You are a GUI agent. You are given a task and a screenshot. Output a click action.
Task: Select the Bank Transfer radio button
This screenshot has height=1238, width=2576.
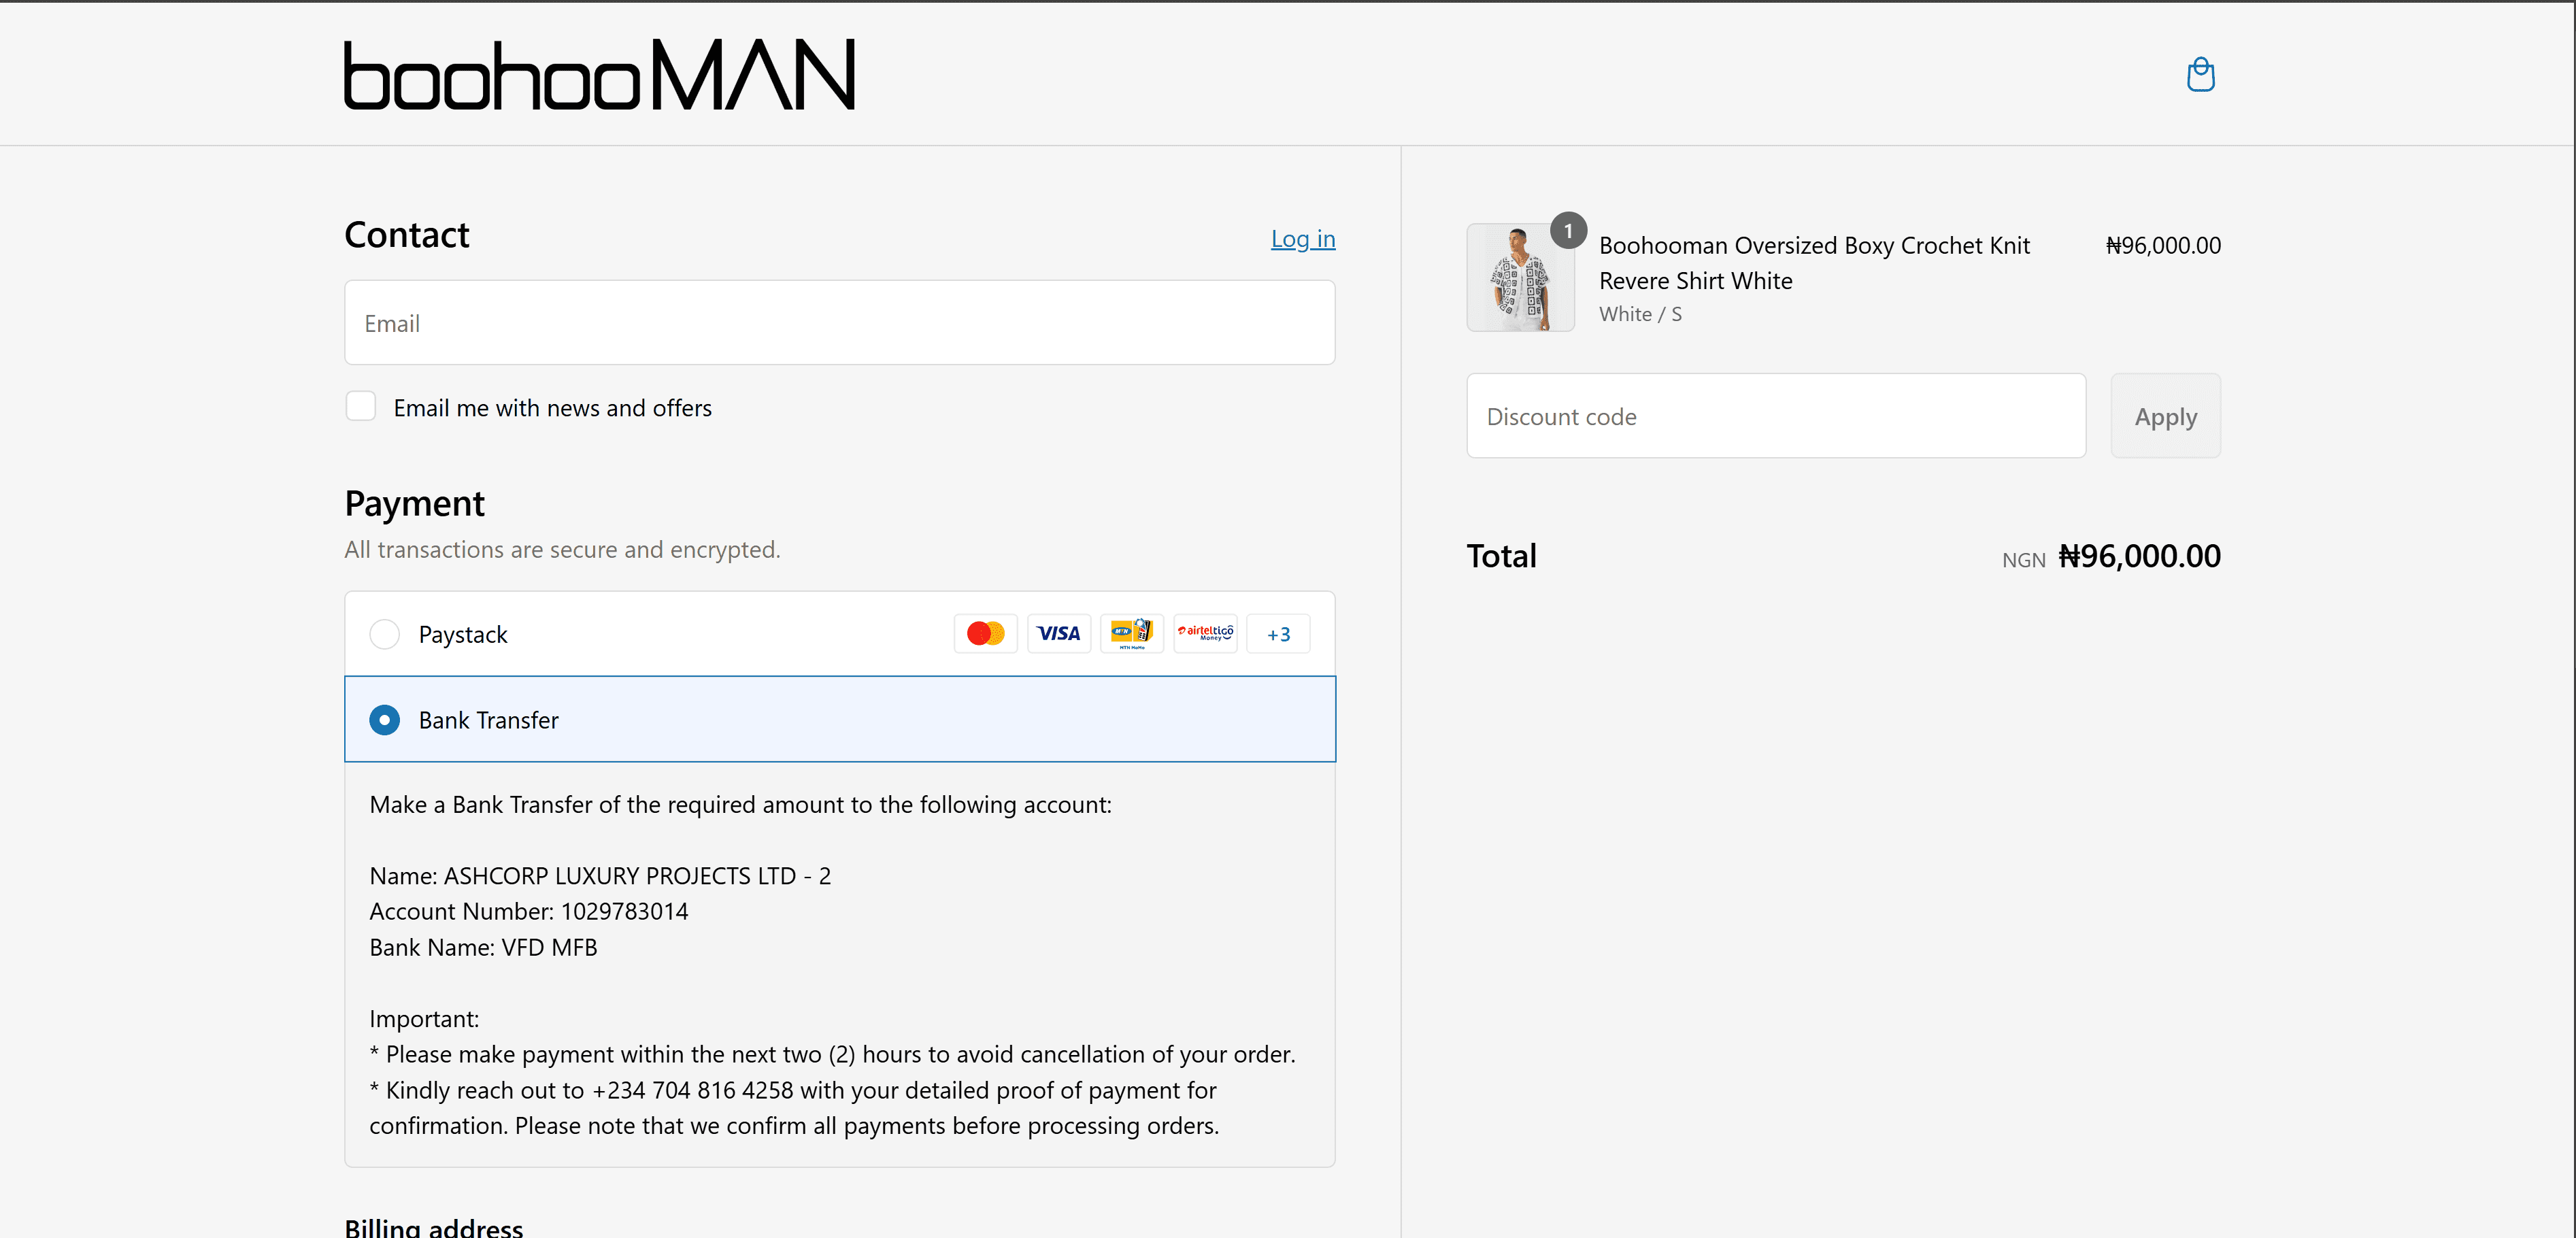384,720
